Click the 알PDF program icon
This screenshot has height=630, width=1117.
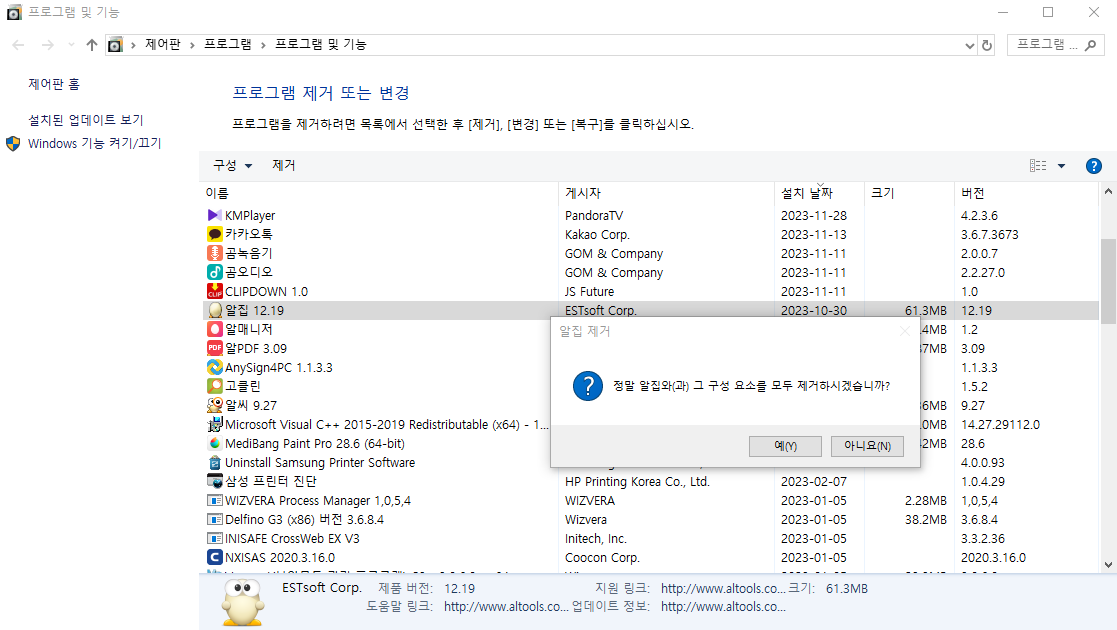tap(215, 348)
